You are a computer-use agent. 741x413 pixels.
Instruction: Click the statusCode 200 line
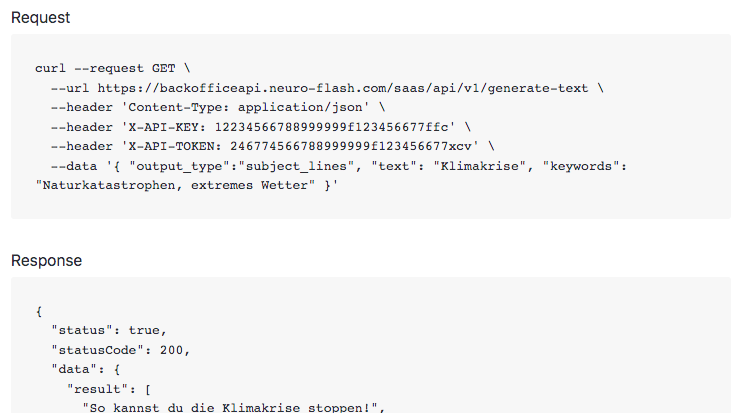(121, 348)
